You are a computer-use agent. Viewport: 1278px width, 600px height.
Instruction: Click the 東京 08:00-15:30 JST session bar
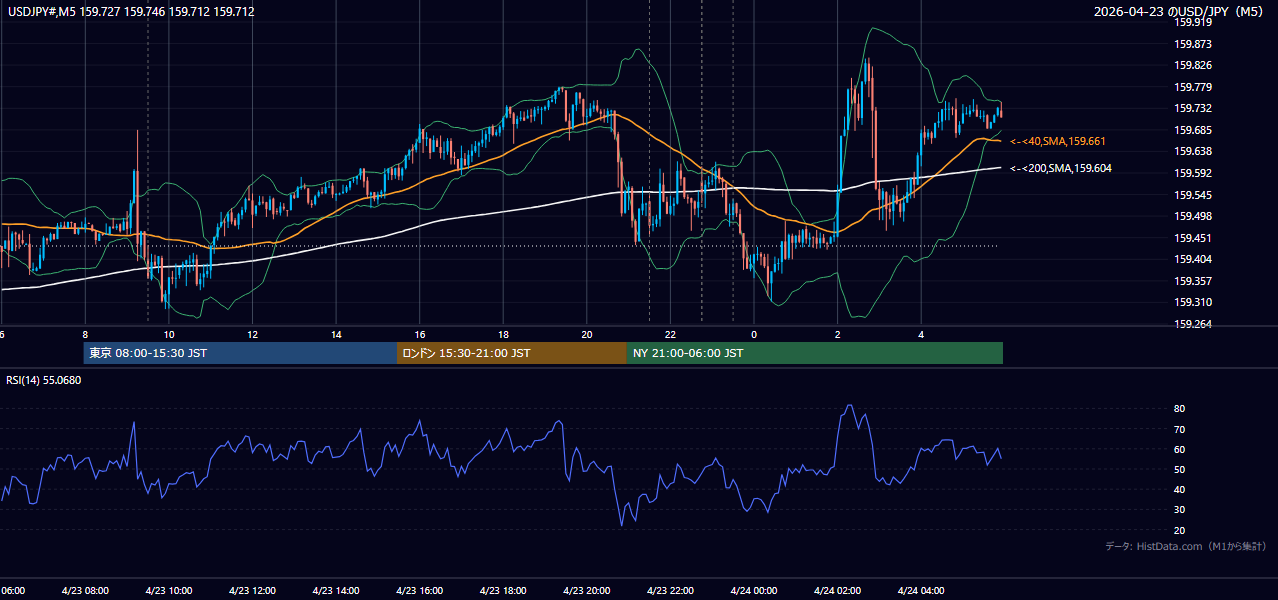(240, 353)
